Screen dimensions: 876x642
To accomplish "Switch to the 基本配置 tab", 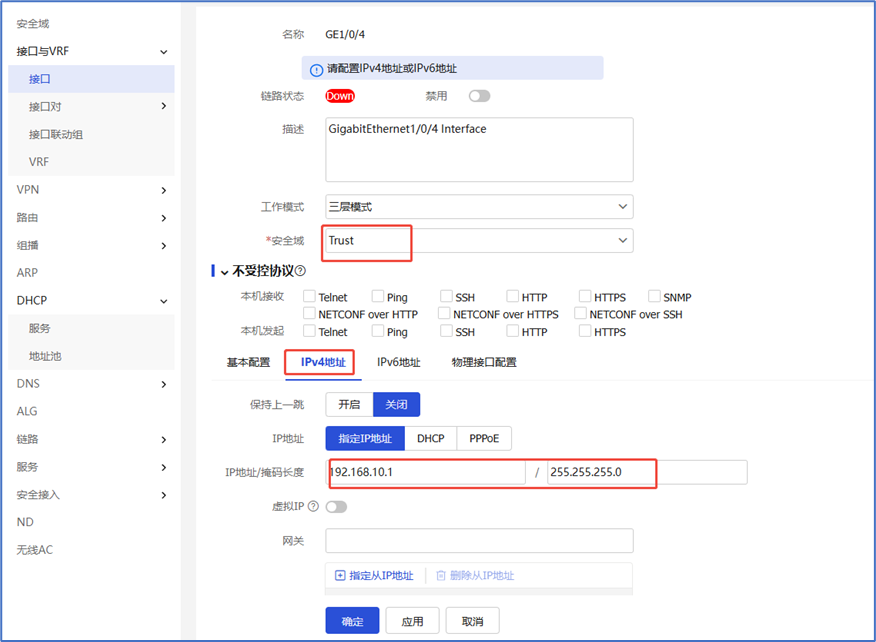I will pos(248,362).
